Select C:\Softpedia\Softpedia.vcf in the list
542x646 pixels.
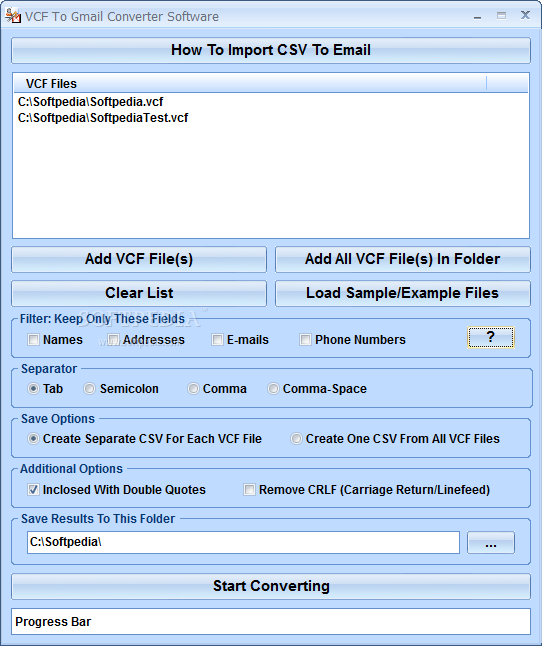(x=90, y=102)
